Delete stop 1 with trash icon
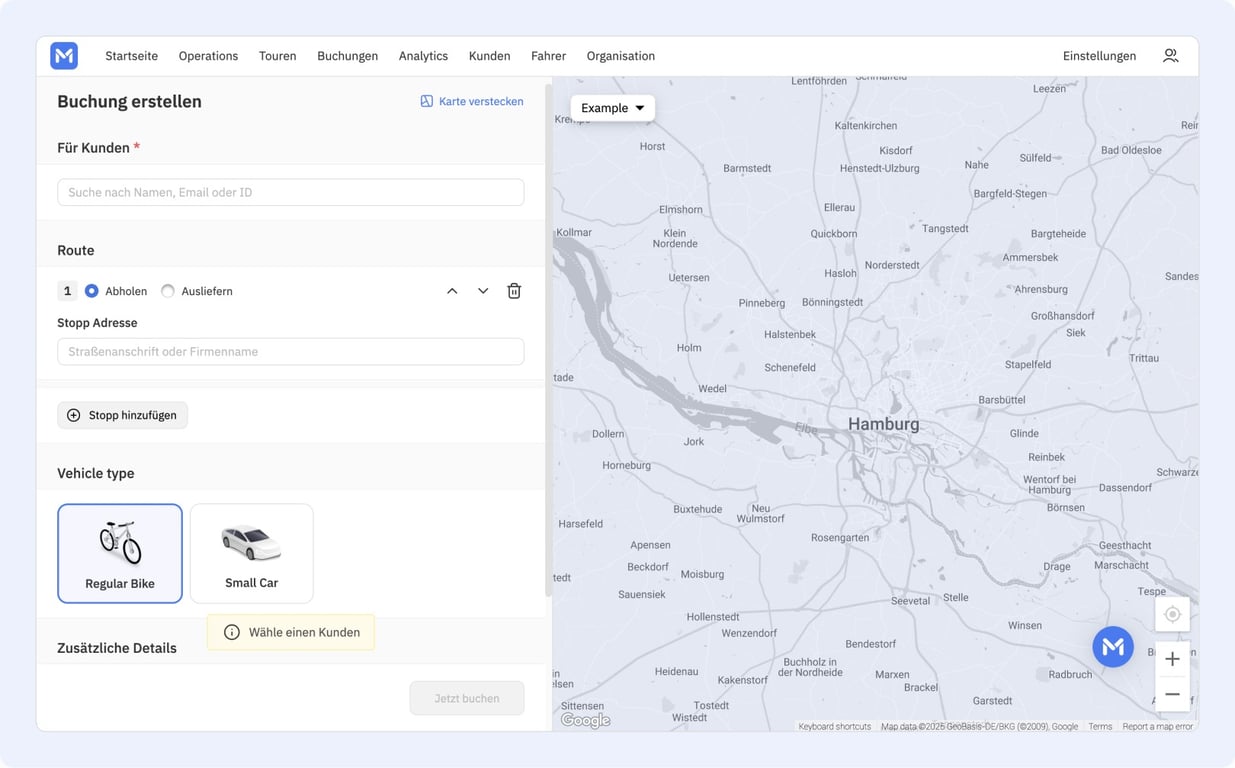 [x=514, y=291]
